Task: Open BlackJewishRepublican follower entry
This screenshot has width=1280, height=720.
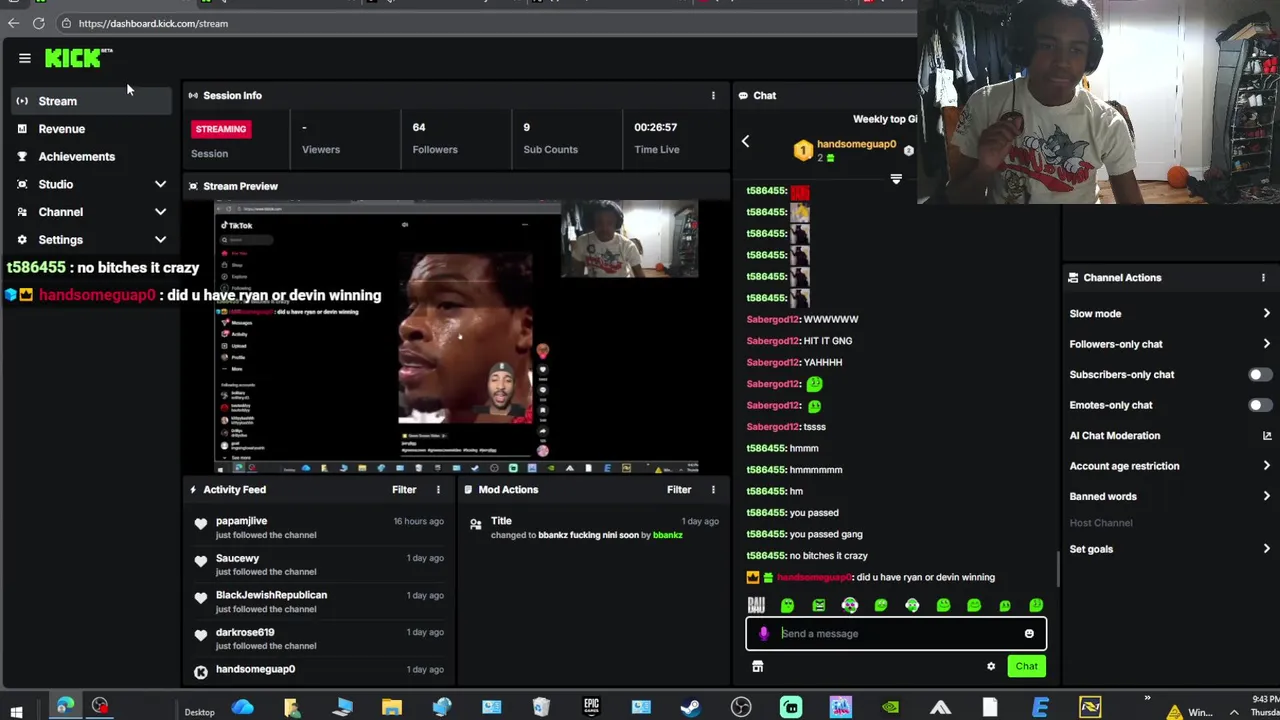Action: [271, 595]
